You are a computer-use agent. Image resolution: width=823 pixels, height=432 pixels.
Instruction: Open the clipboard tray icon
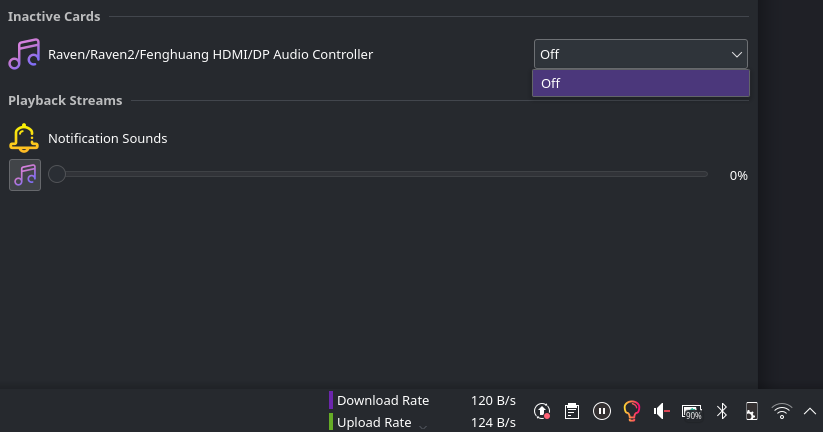click(x=572, y=411)
